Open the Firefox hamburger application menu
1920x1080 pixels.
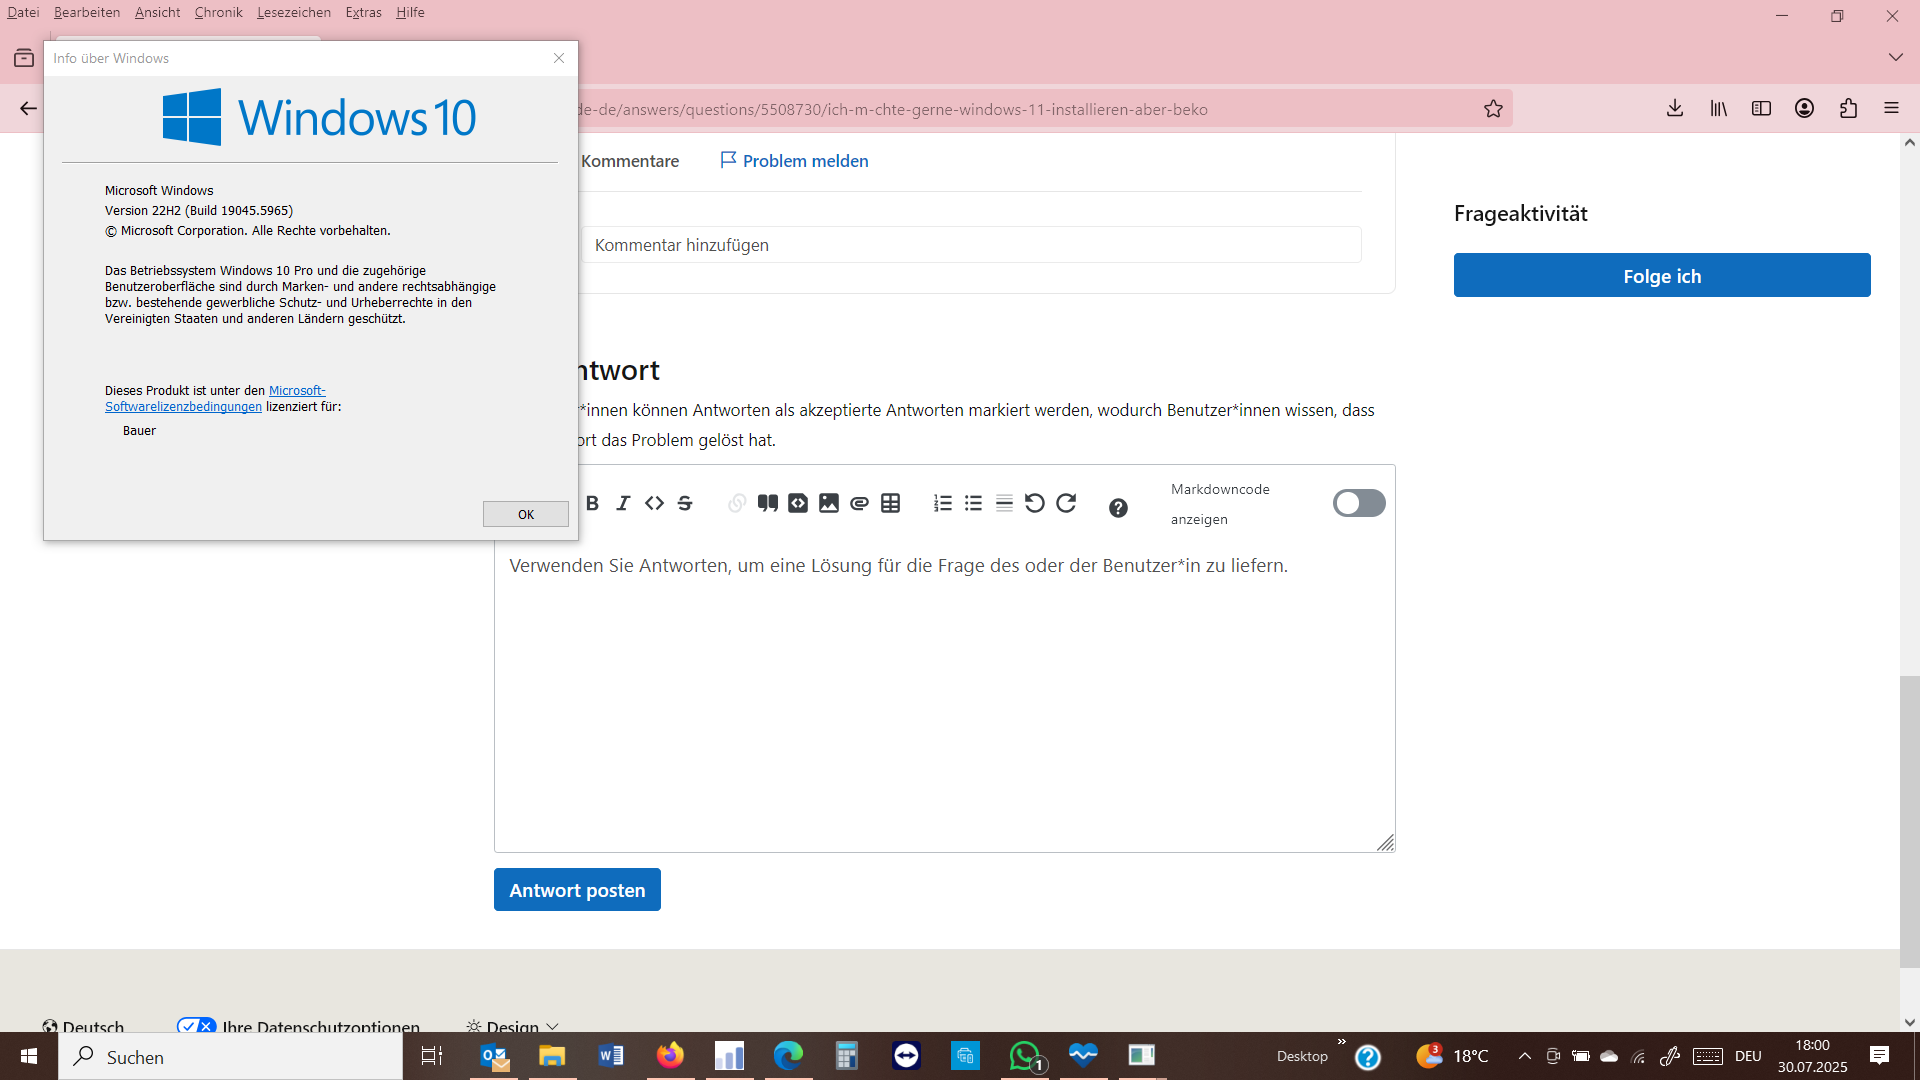pos(1891,108)
